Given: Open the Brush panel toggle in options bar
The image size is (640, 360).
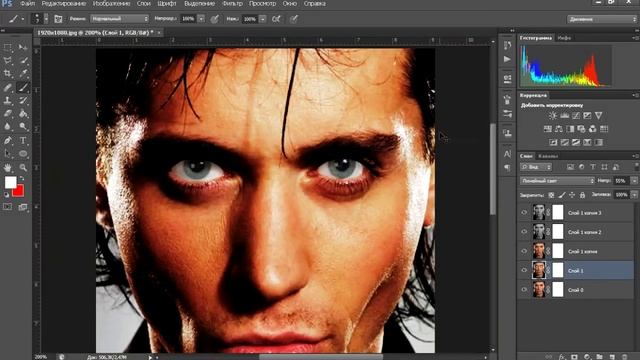Looking at the screenshot, I should 58,19.
